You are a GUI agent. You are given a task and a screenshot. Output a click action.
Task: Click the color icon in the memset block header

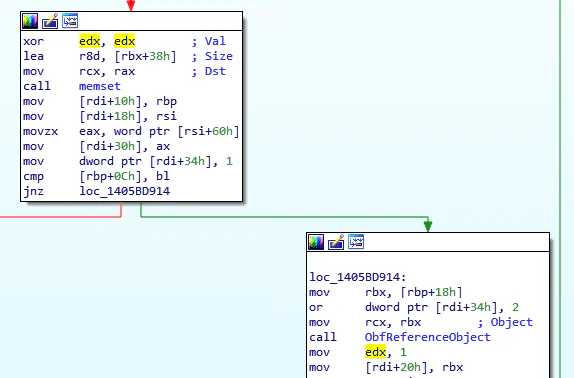click(30, 21)
